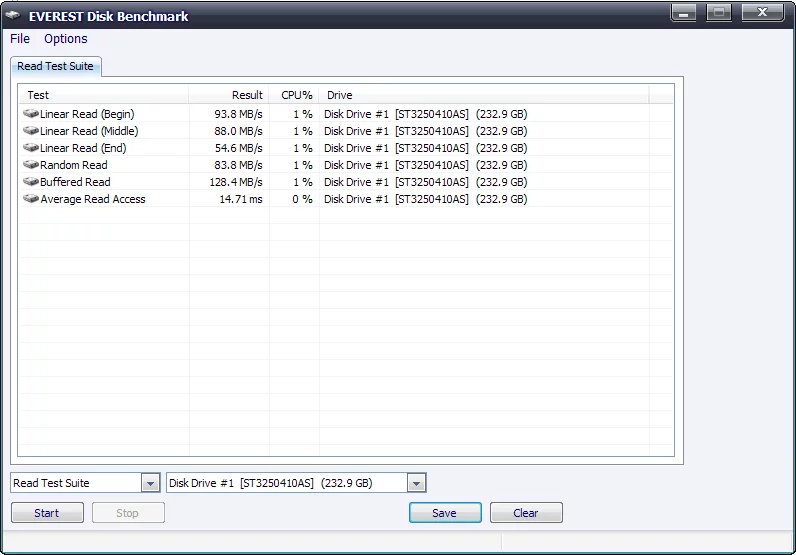Image resolution: width=796 pixels, height=555 pixels.
Task: Click the Drive column header
Action: [484, 95]
